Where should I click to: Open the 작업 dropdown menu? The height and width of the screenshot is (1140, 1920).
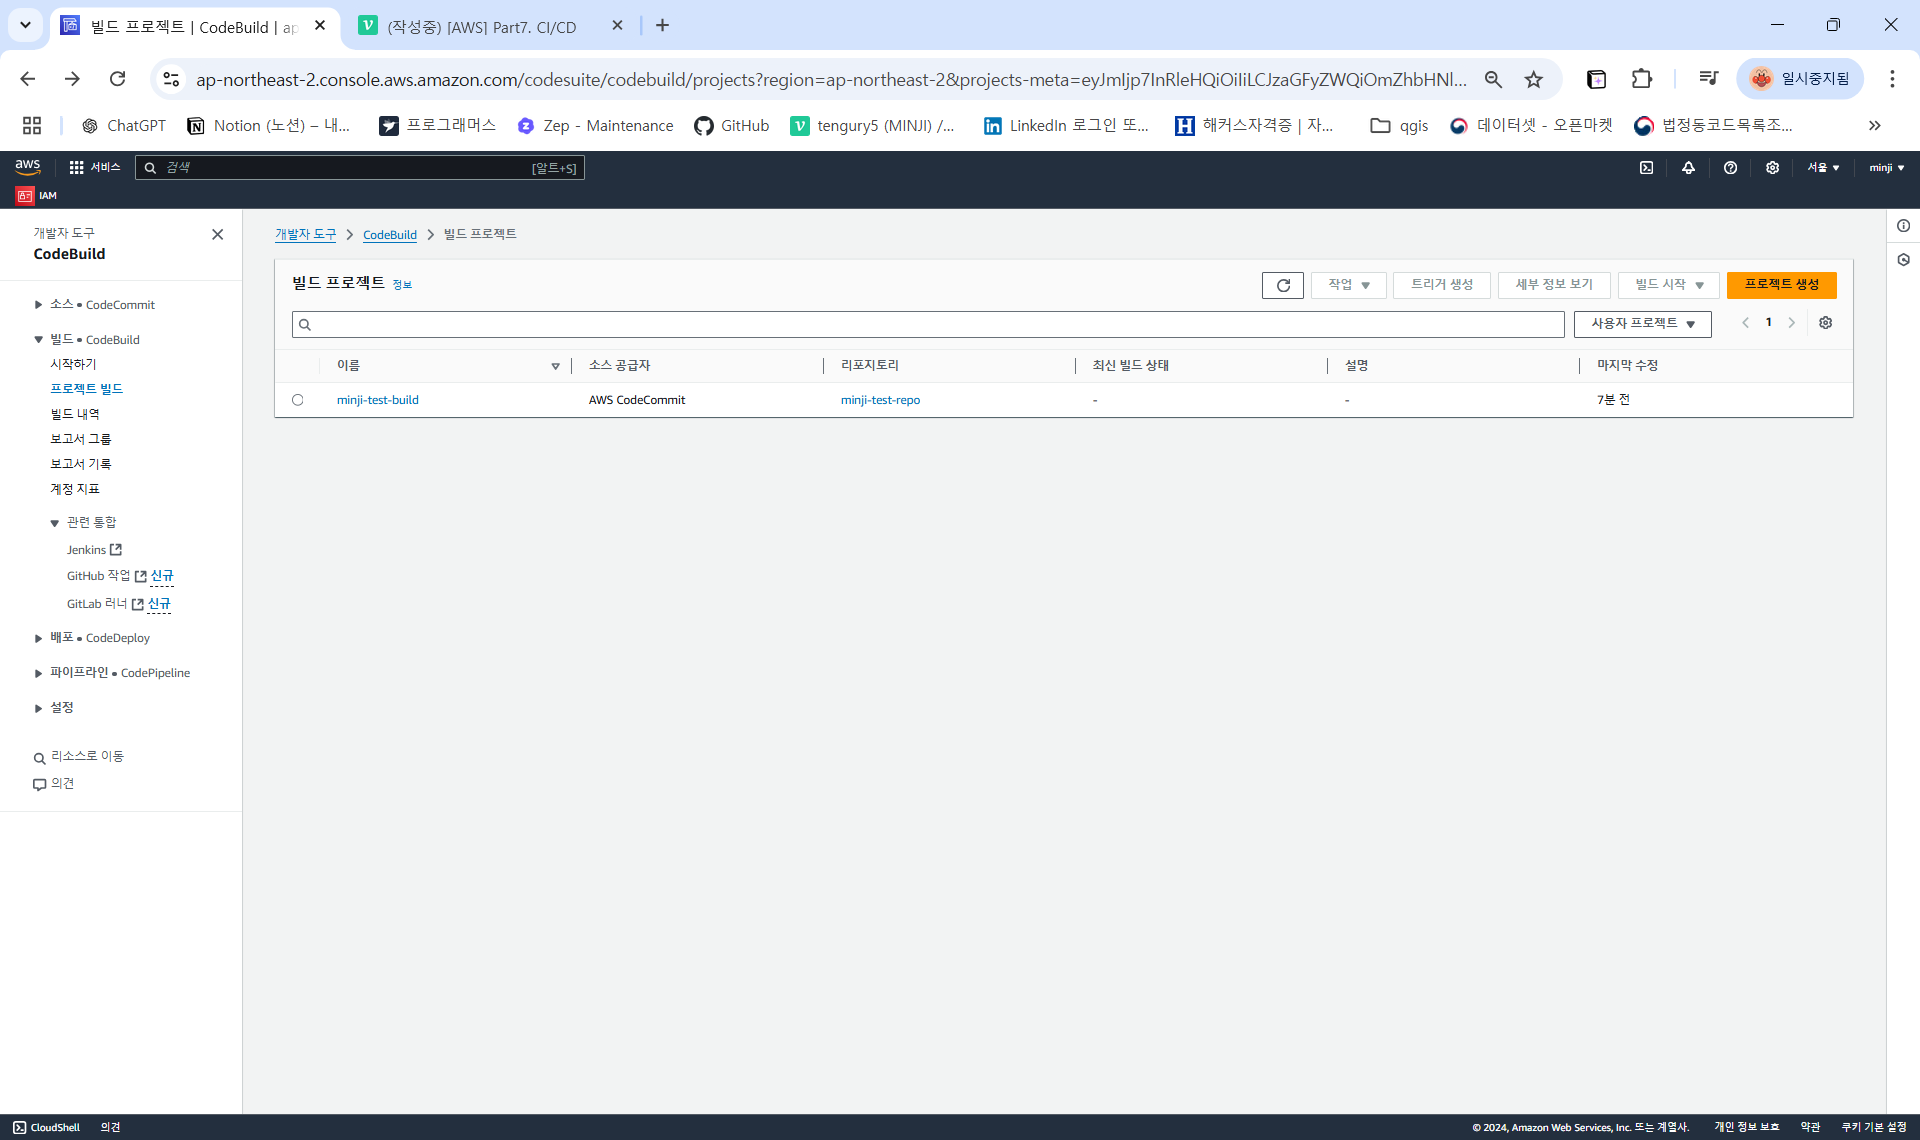coord(1348,285)
